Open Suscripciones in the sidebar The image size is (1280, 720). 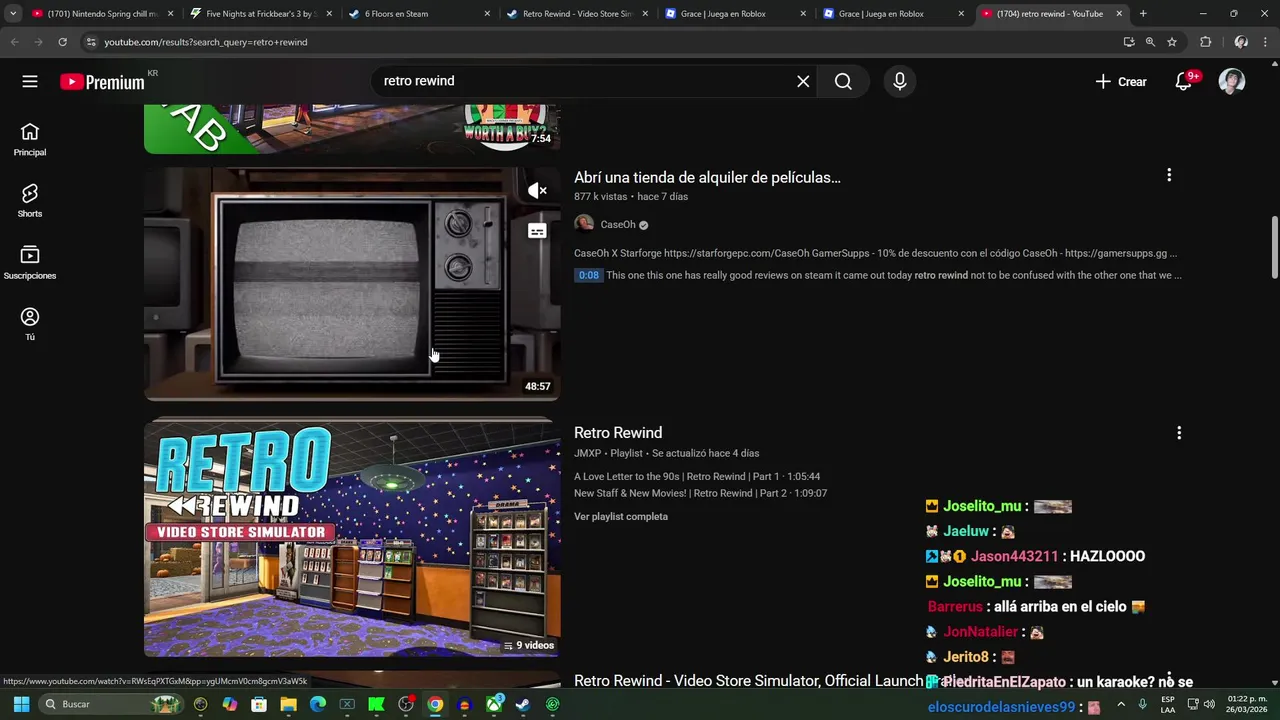[30, 262]
